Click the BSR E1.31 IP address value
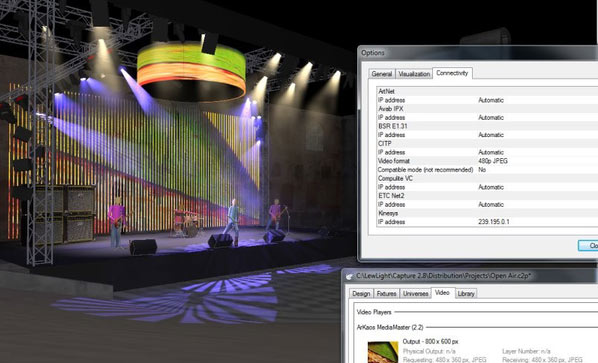 [x=491, y=135]
